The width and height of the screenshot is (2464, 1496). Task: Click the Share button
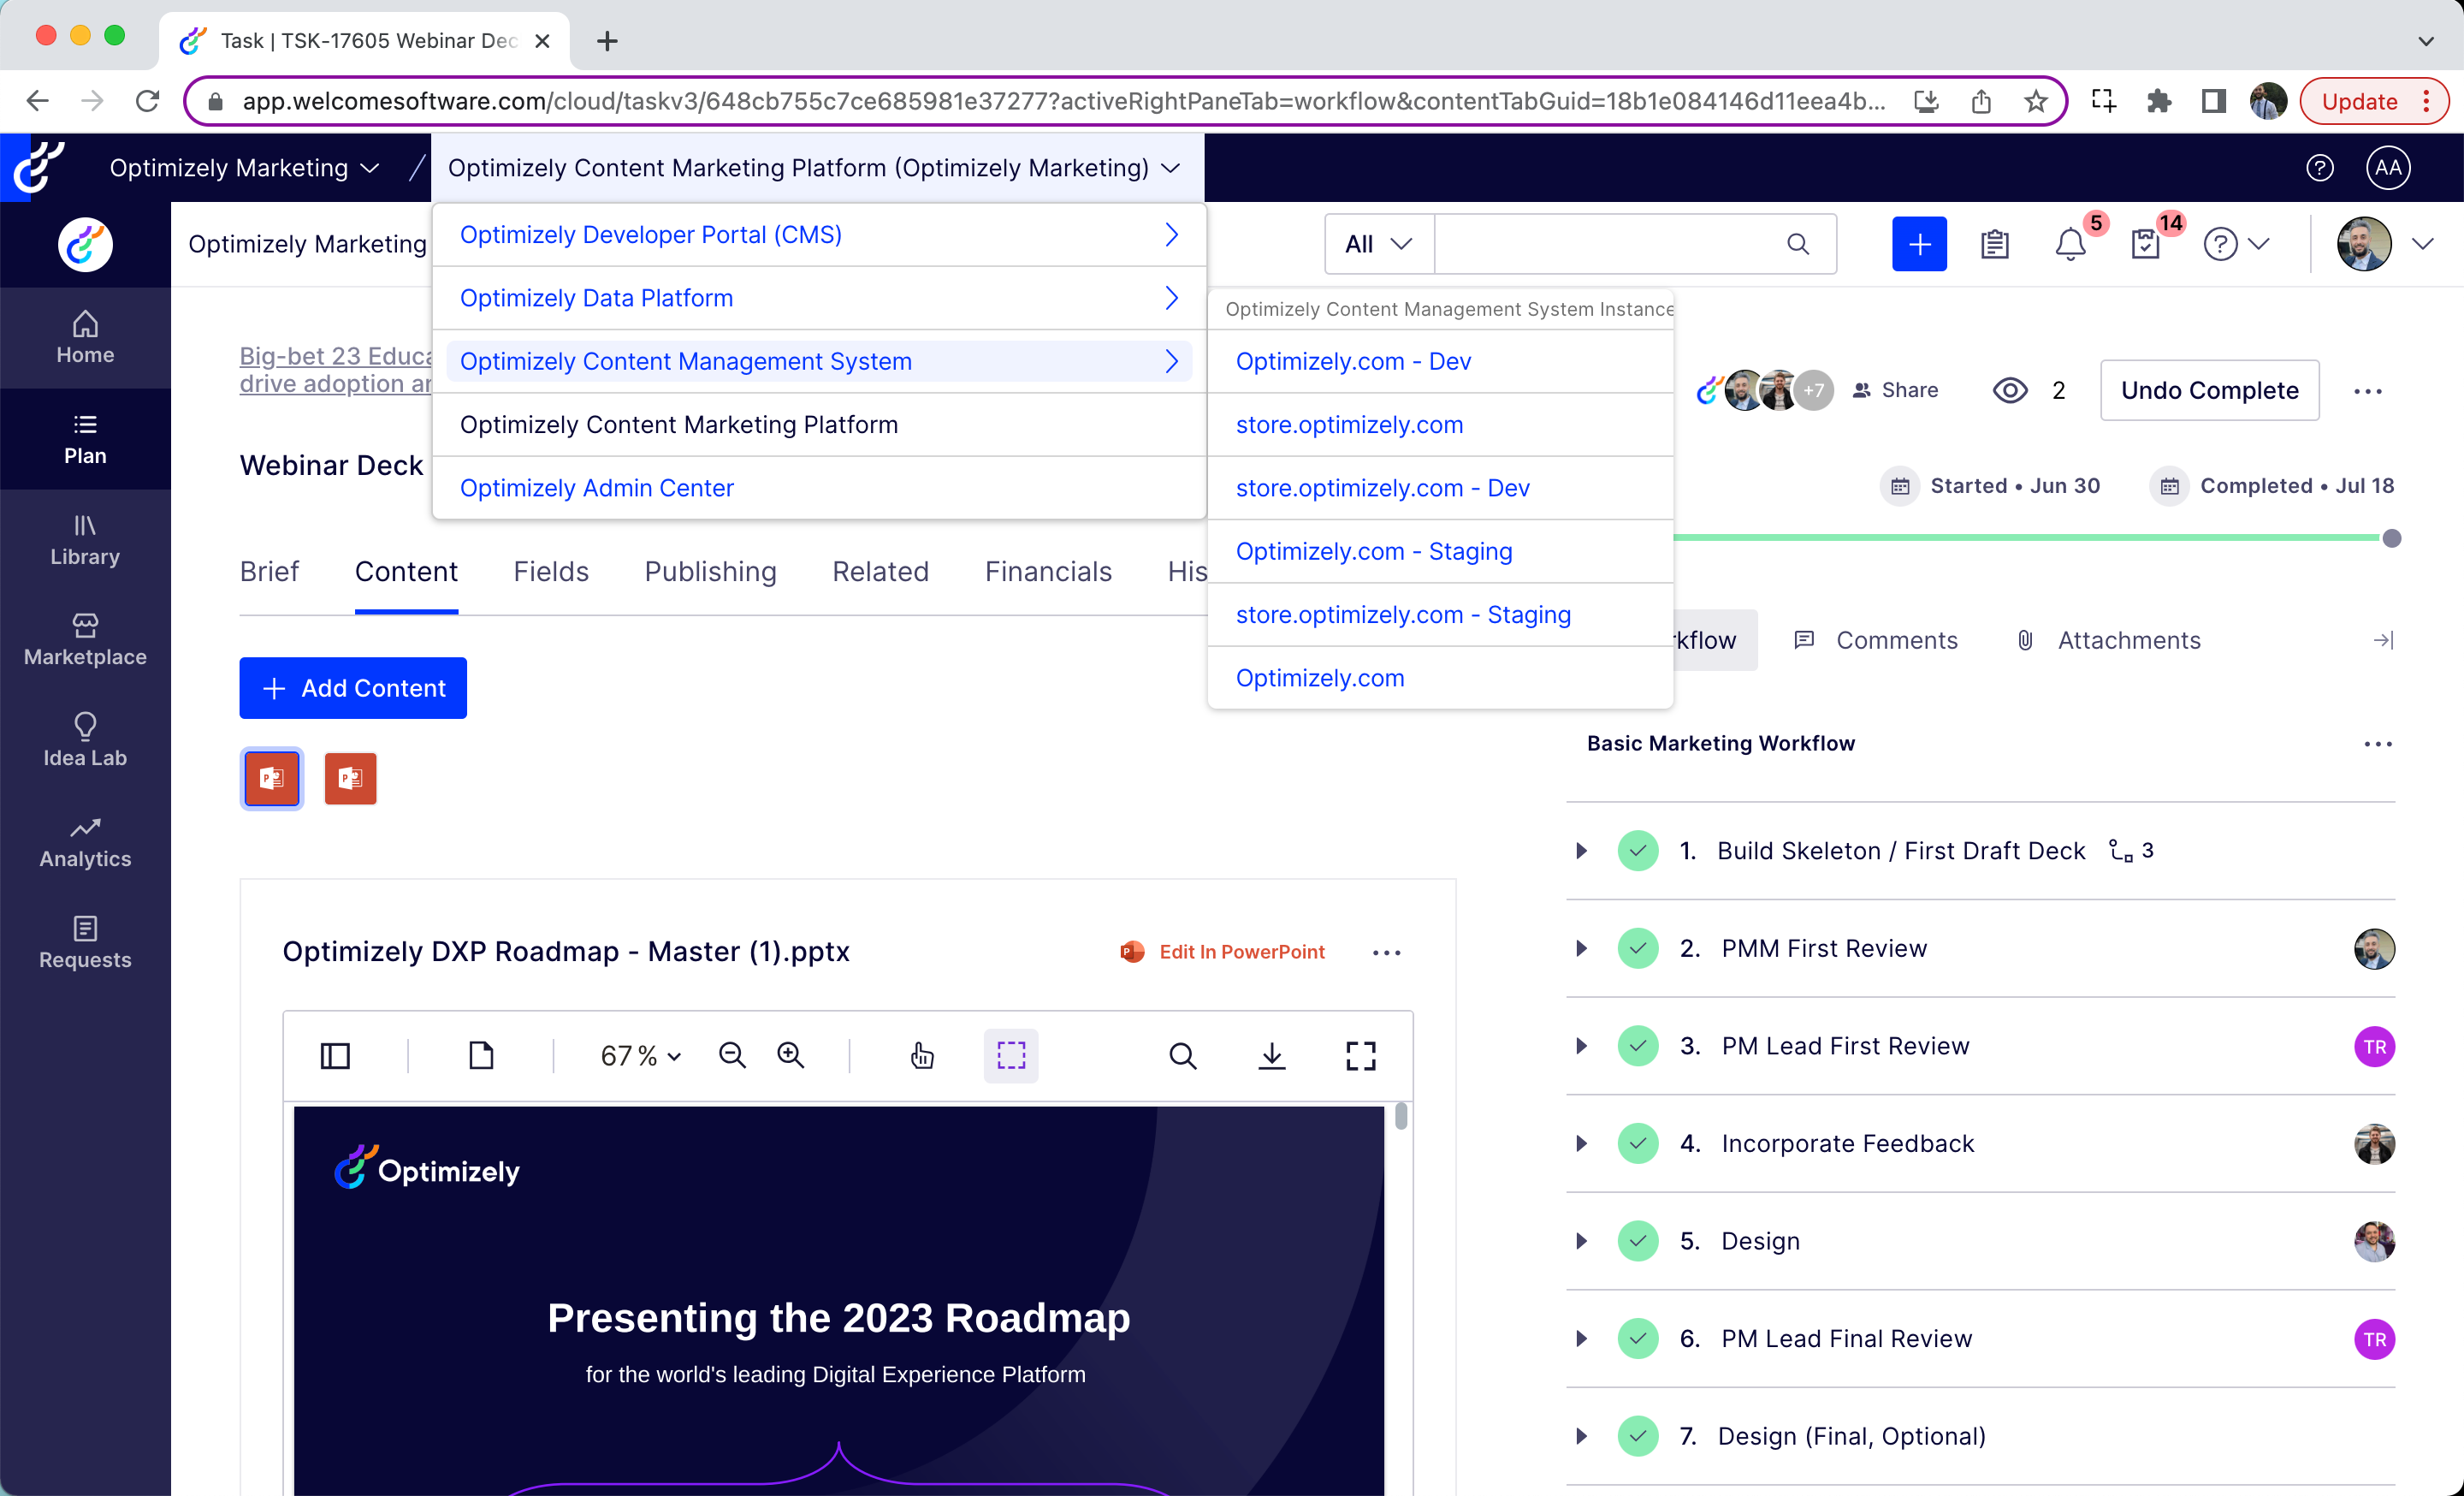(x=1894, y=390)
